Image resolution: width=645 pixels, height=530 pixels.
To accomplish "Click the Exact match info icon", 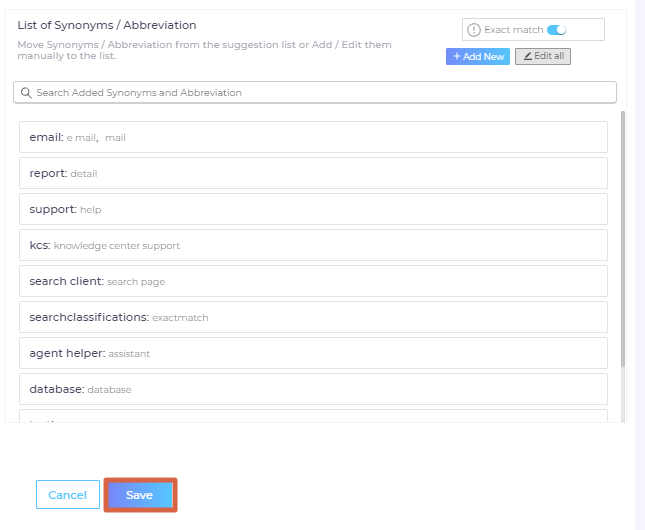I will click(x=474, y=30).
